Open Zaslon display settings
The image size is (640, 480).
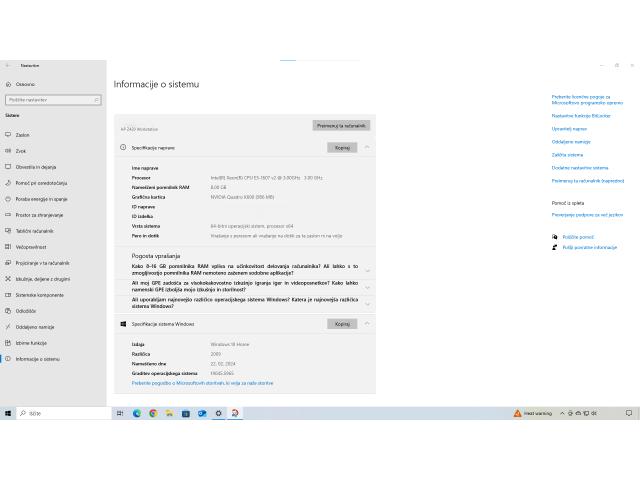click(x=22, y=135)
